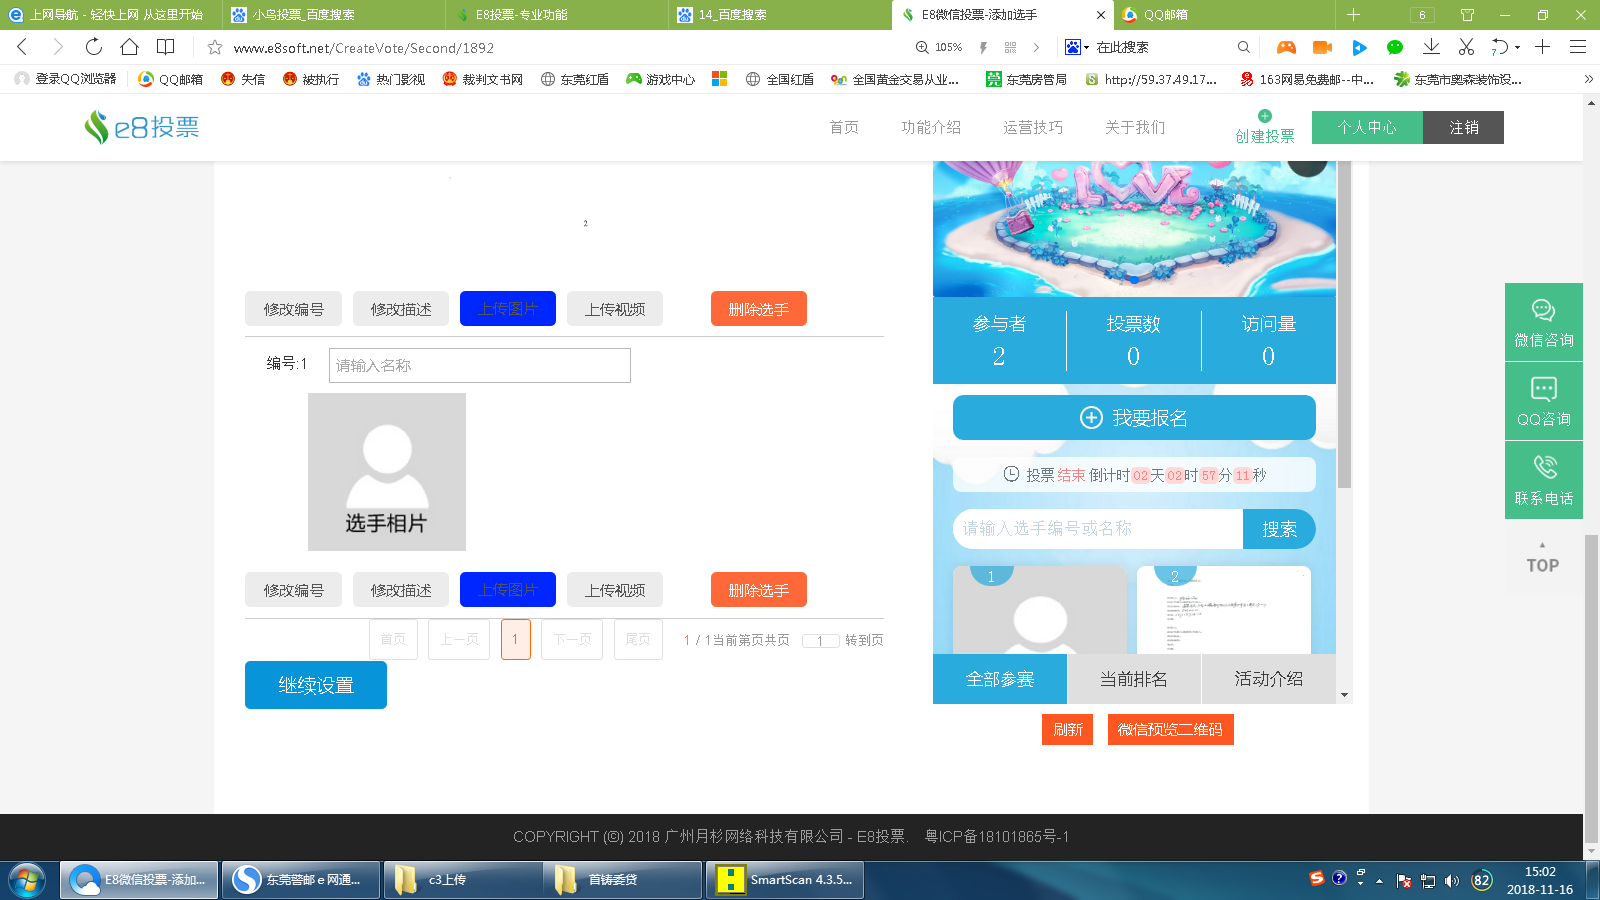Screen dimensions: 1600x900
Task: Click the browser refresh icon
Action: pos(93,47)
